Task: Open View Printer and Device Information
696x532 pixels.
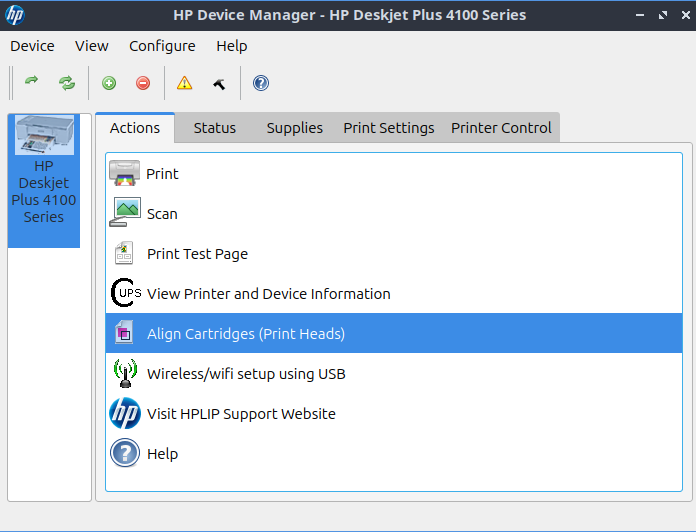Action: pyautogui.click(x=269, y=294)
